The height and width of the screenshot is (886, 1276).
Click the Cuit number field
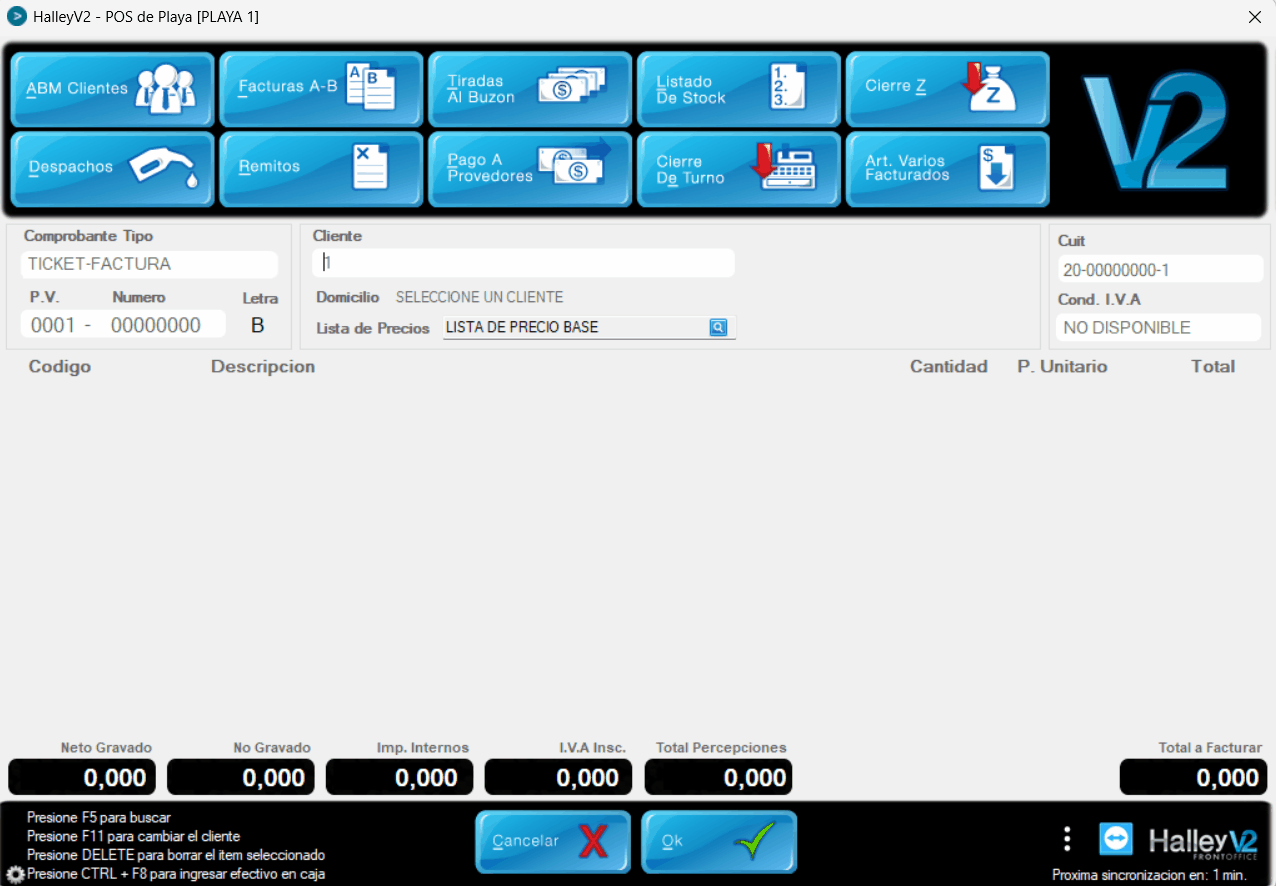tap(1160, 269)
